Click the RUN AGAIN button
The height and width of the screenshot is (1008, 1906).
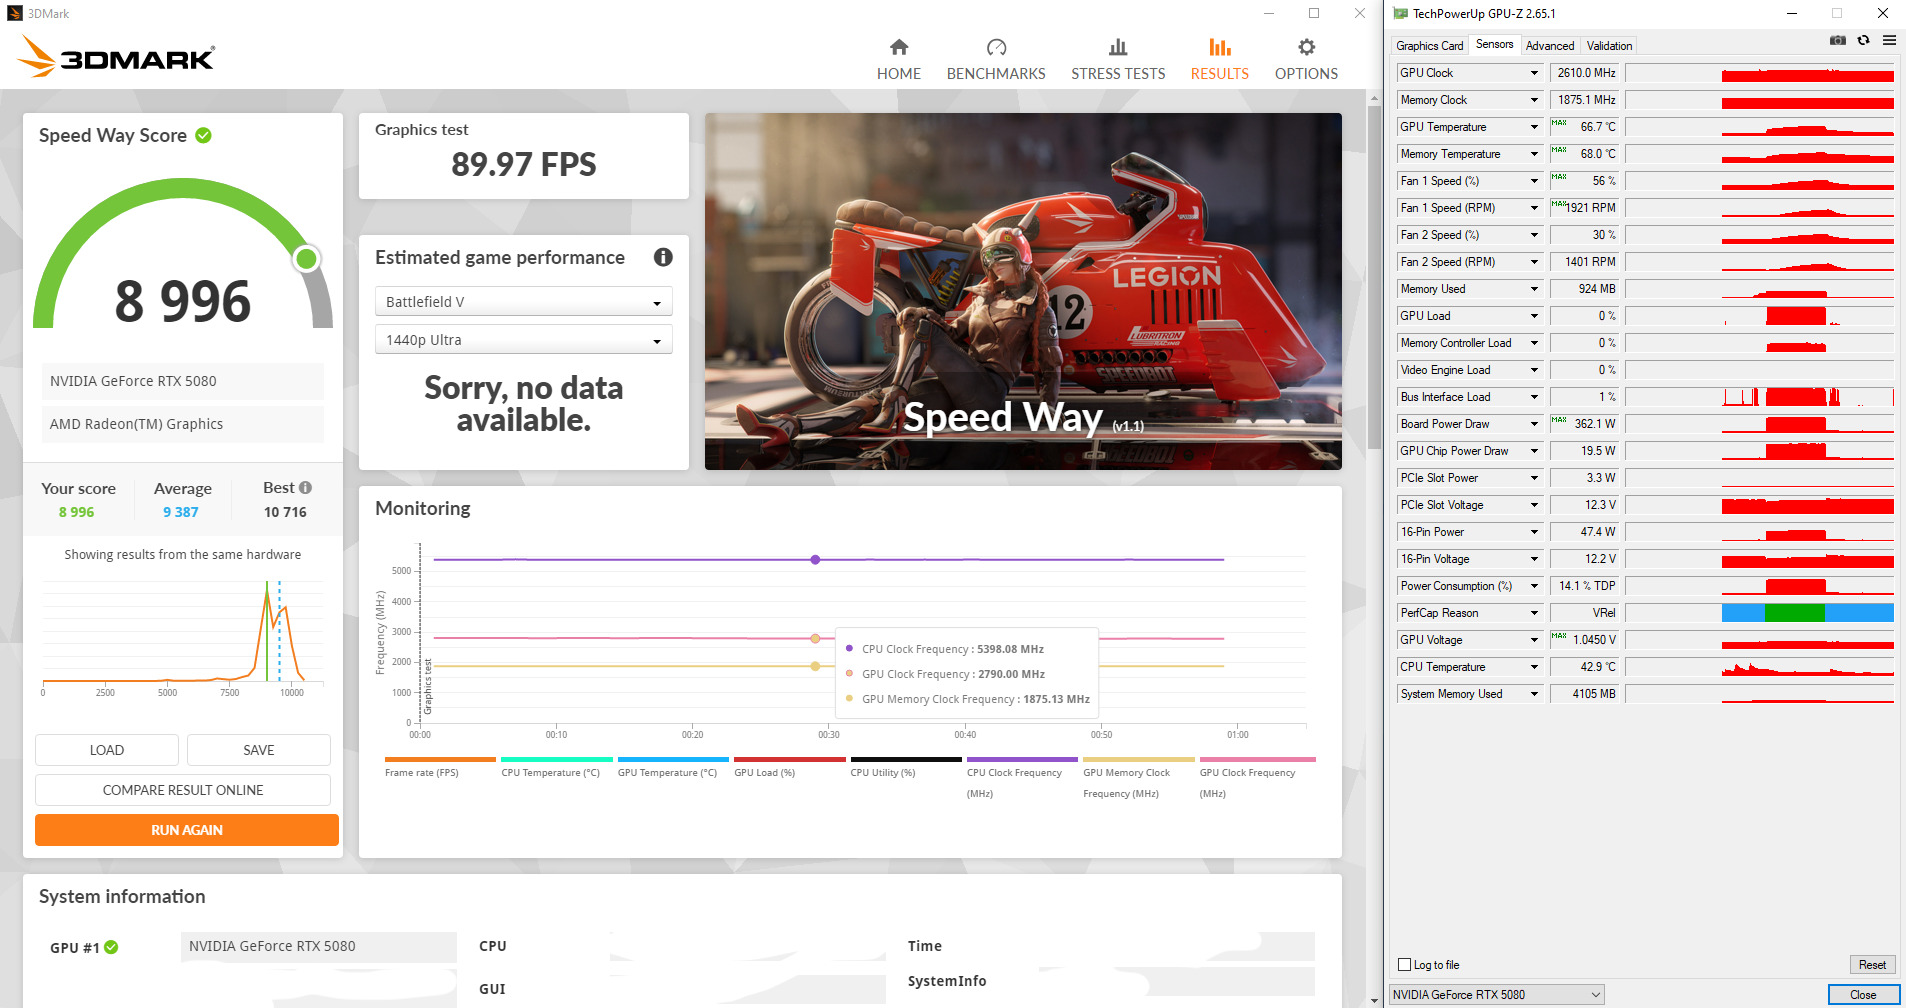tap(187, 830)
